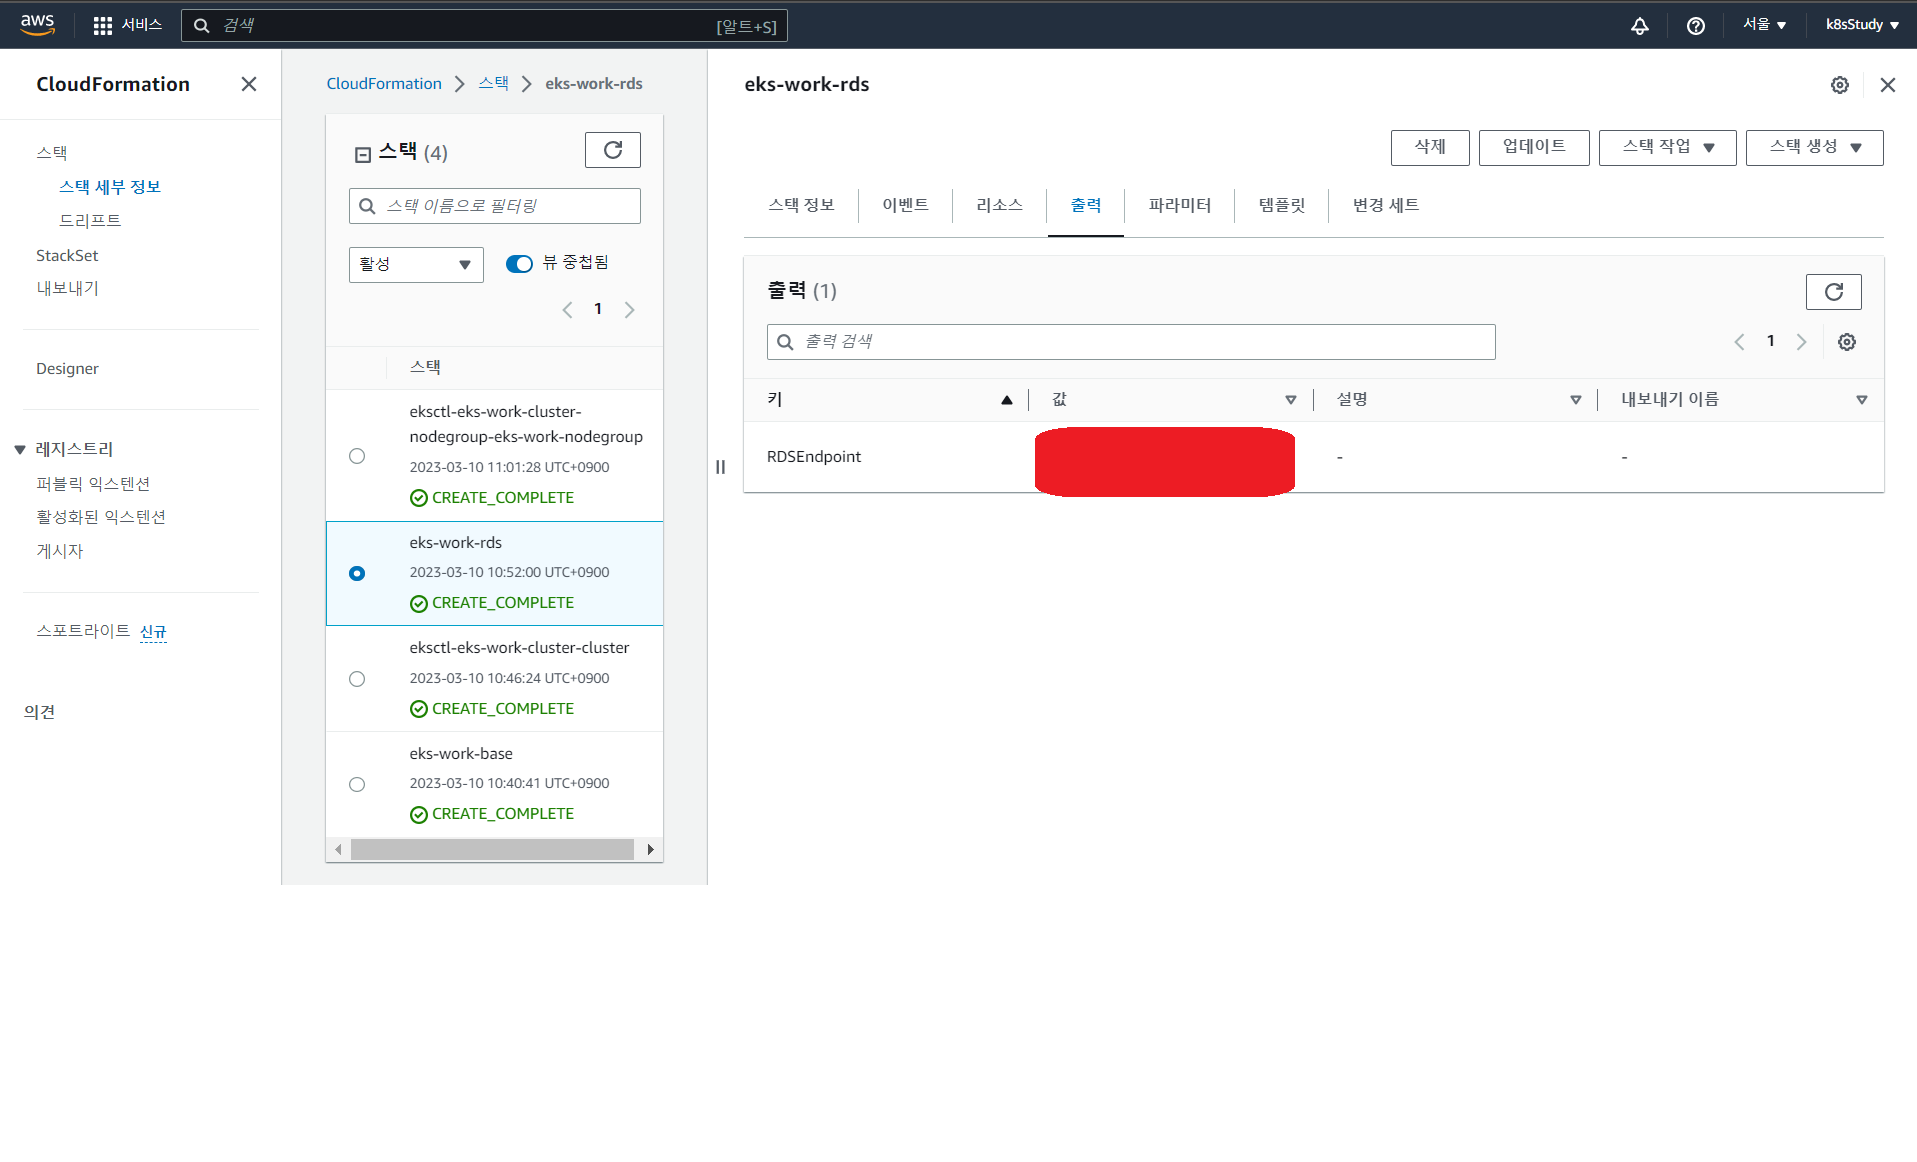1917x1162 pixels.
Task: Switch to the 이벤트 tab
Action: 905,205
